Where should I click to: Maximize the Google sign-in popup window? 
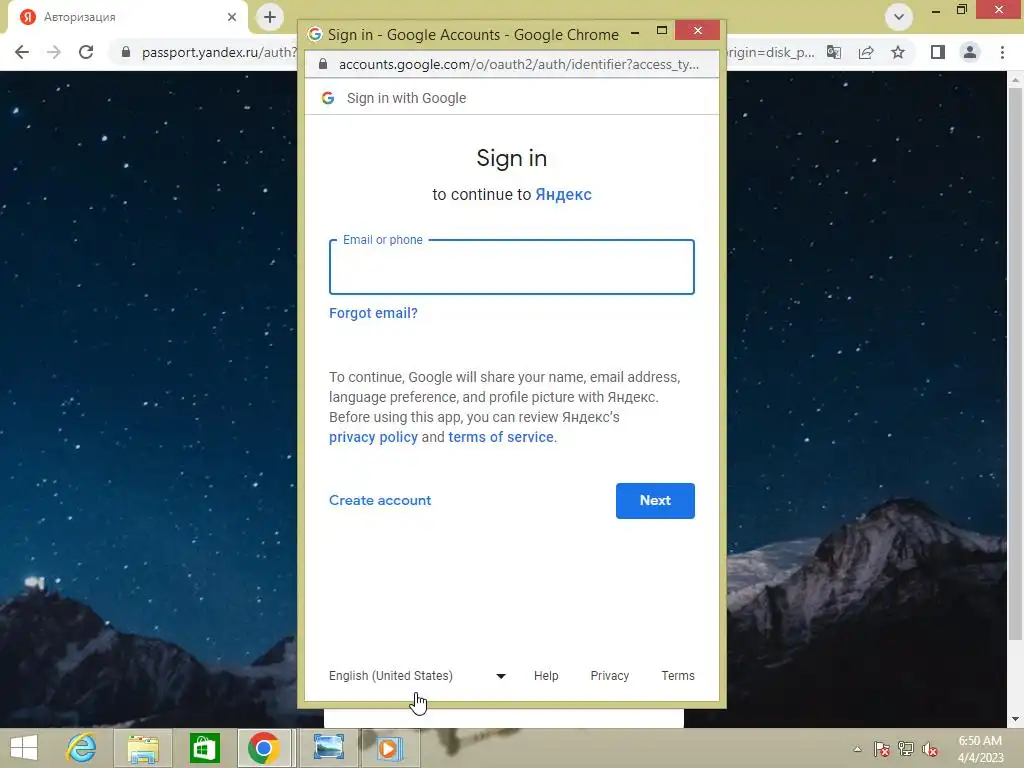point(662,30)
